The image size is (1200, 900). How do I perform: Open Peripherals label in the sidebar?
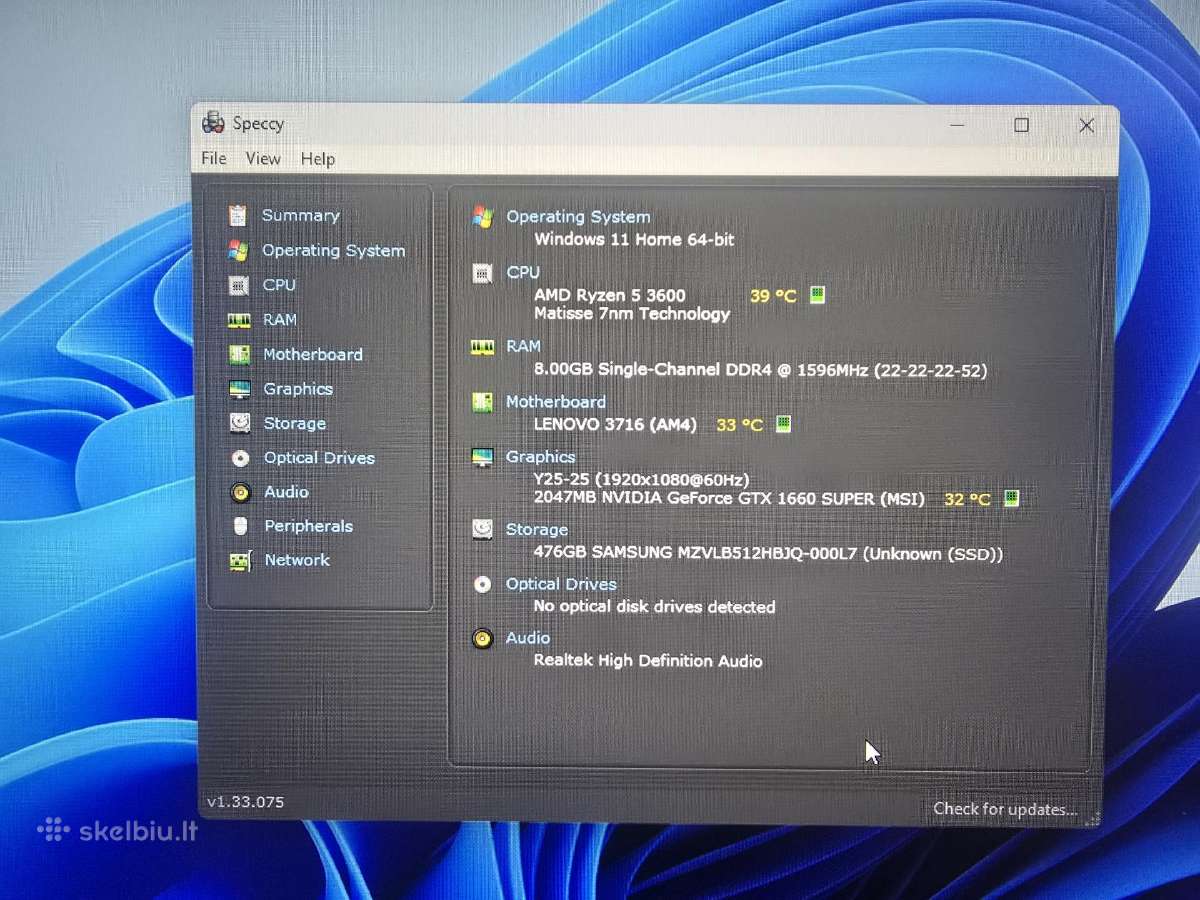click(x=309, y=526)
